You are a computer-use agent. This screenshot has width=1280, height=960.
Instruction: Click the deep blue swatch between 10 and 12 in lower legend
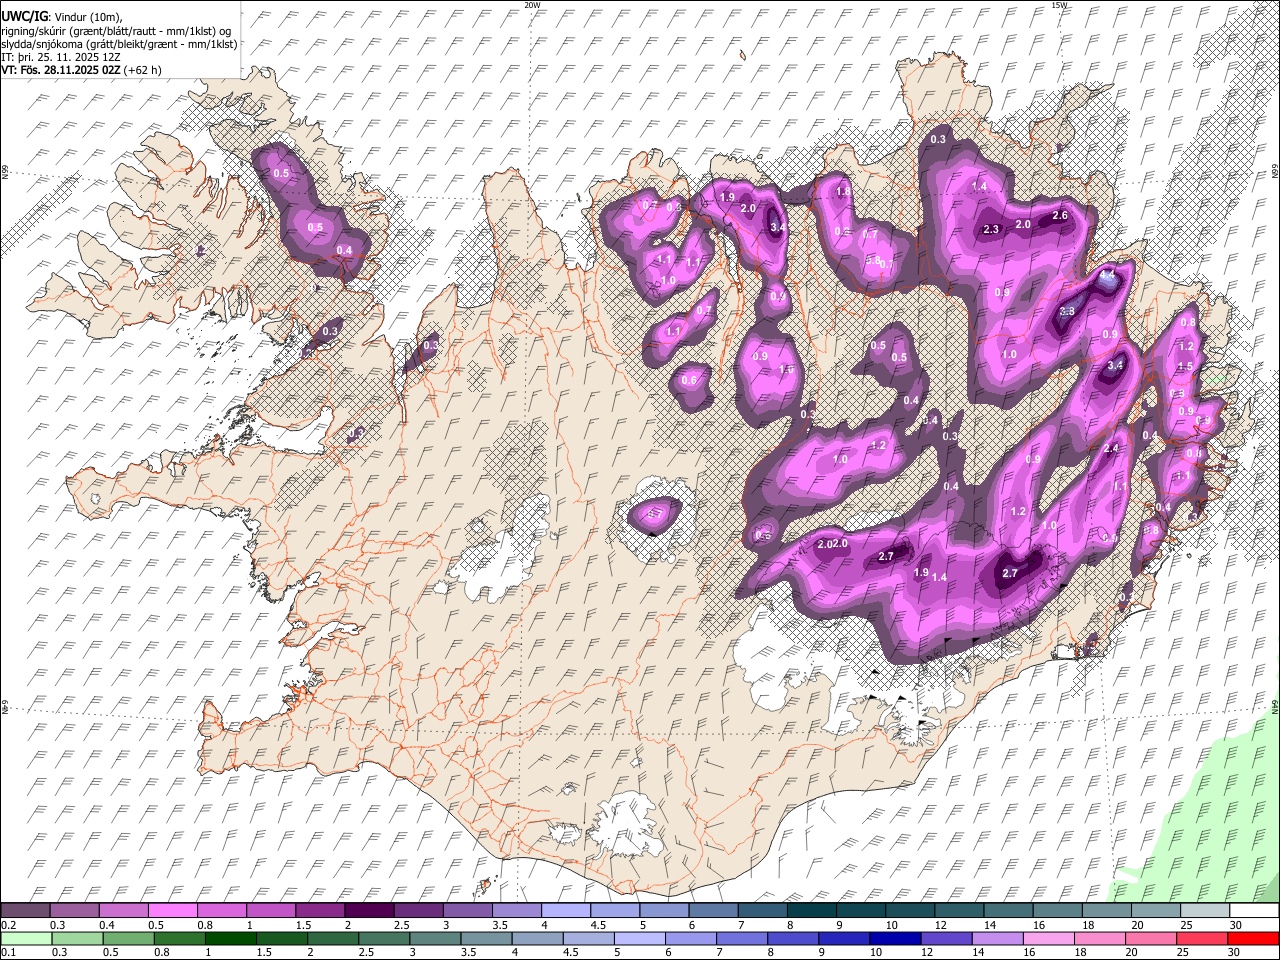click(x=896, y=938)
